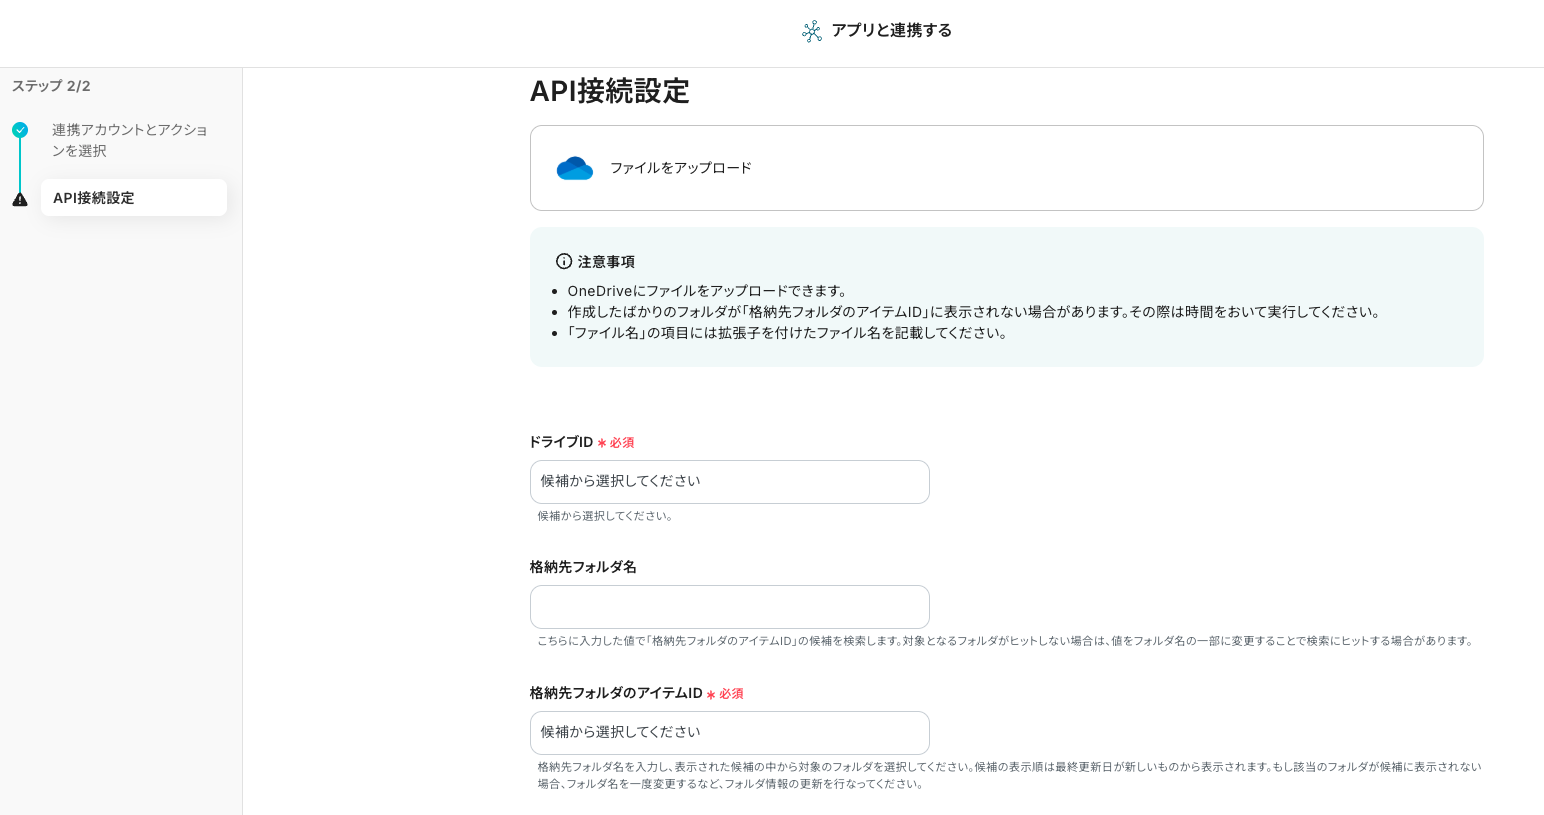Click the app integration network icon in header

pos(812,31)
